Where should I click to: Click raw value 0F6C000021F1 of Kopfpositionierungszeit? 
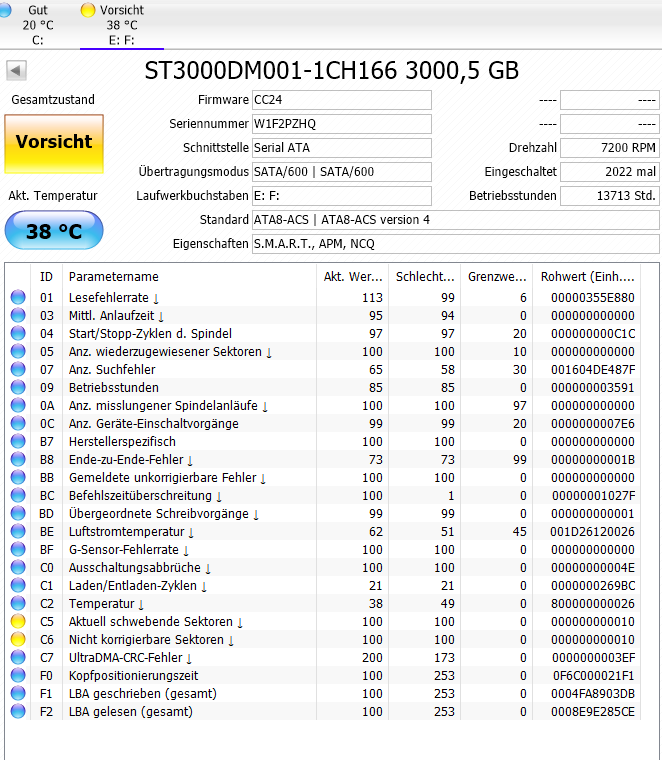(x=594, y=676)
